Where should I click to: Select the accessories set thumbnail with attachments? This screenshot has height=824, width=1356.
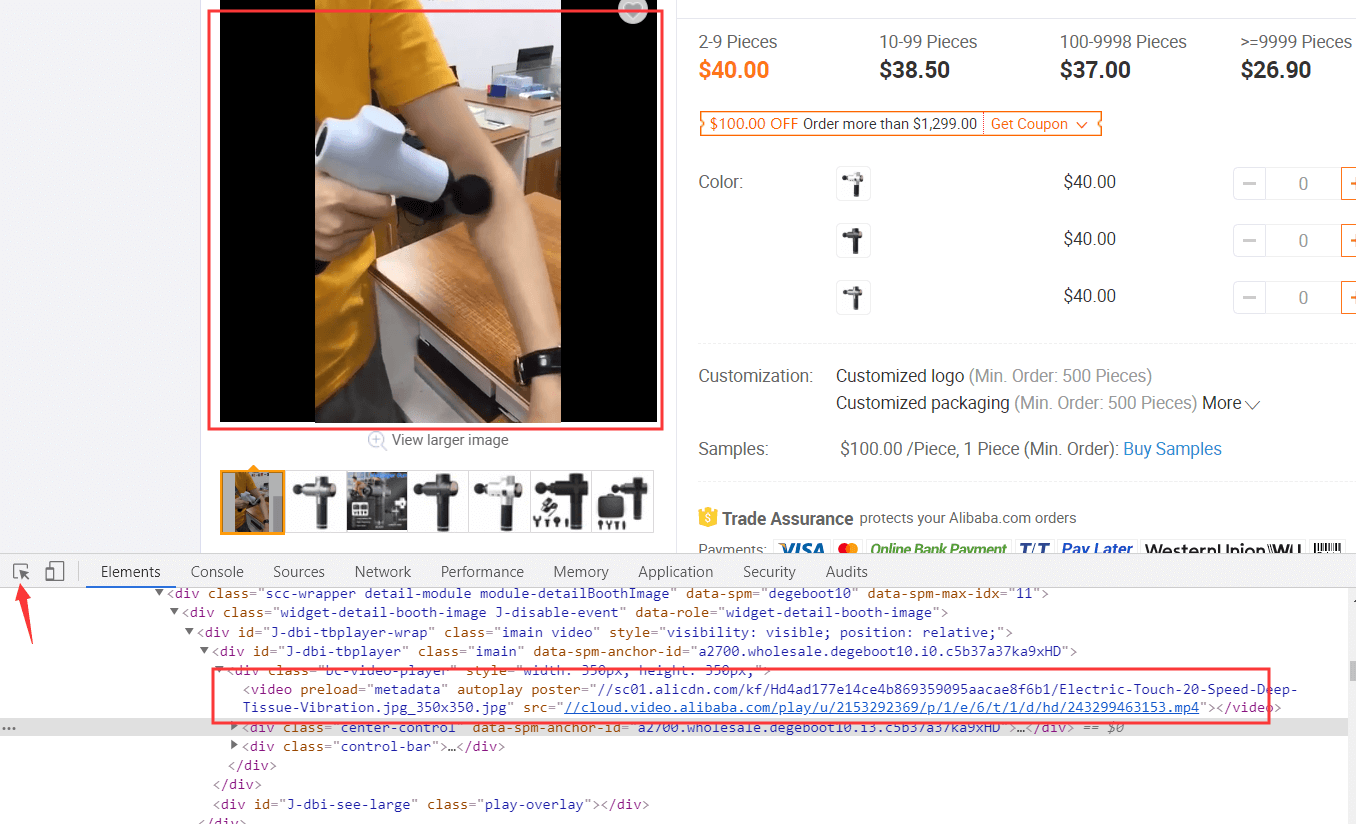[561, 502]
